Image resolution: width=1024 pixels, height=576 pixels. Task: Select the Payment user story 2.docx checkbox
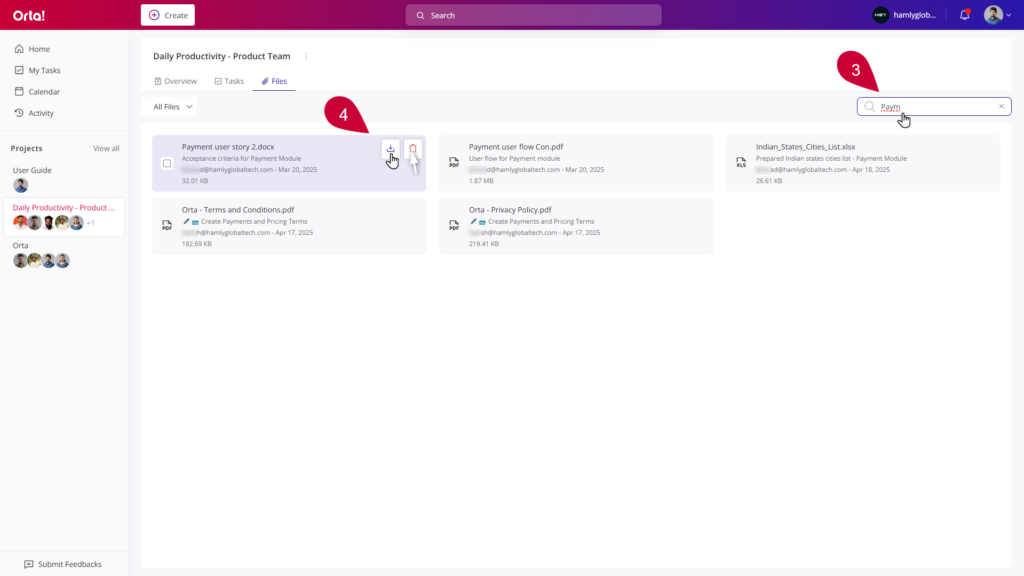click(x=167, y=163)
